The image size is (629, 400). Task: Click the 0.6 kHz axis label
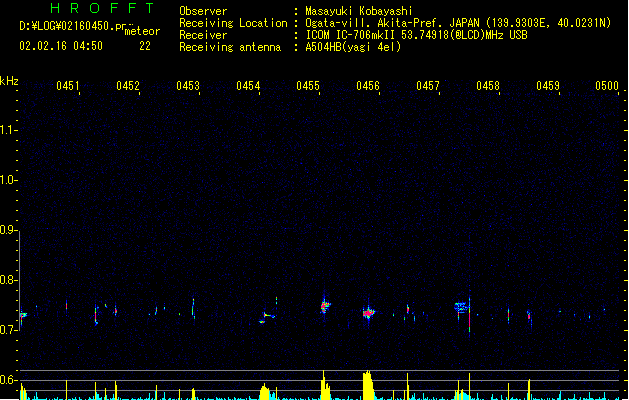click(x=8, y=380)
